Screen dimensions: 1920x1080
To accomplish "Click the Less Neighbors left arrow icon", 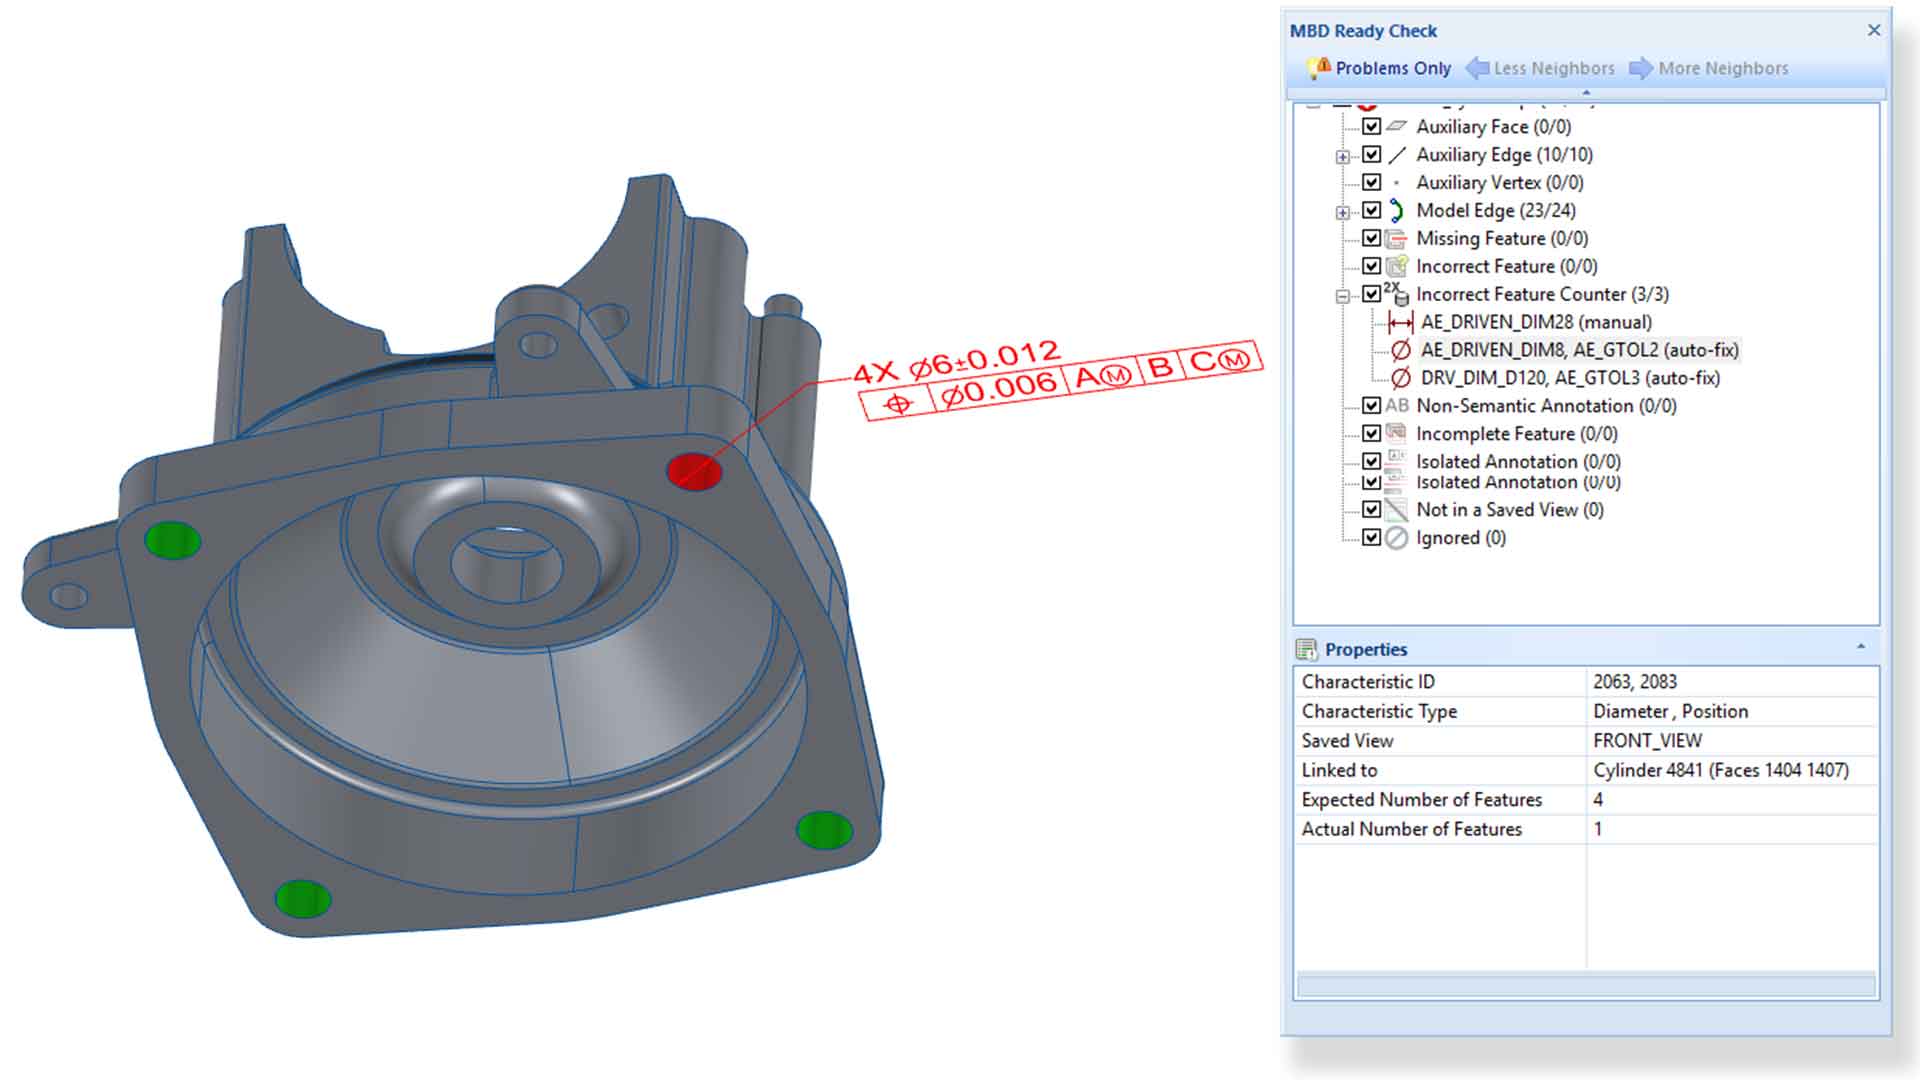I will coord(1477,68).
